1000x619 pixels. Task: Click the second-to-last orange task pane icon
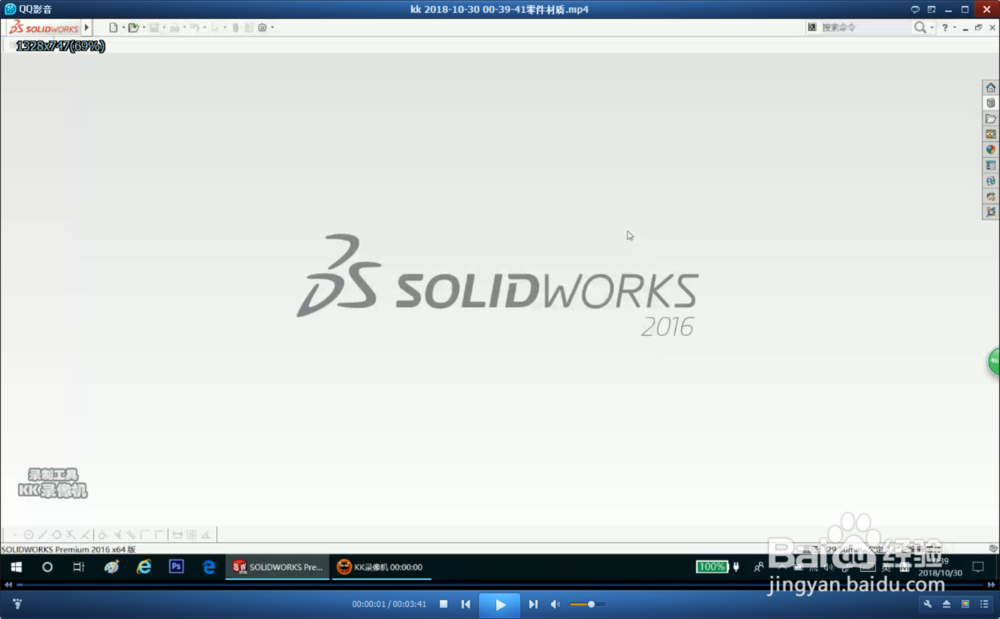[990, 196]
